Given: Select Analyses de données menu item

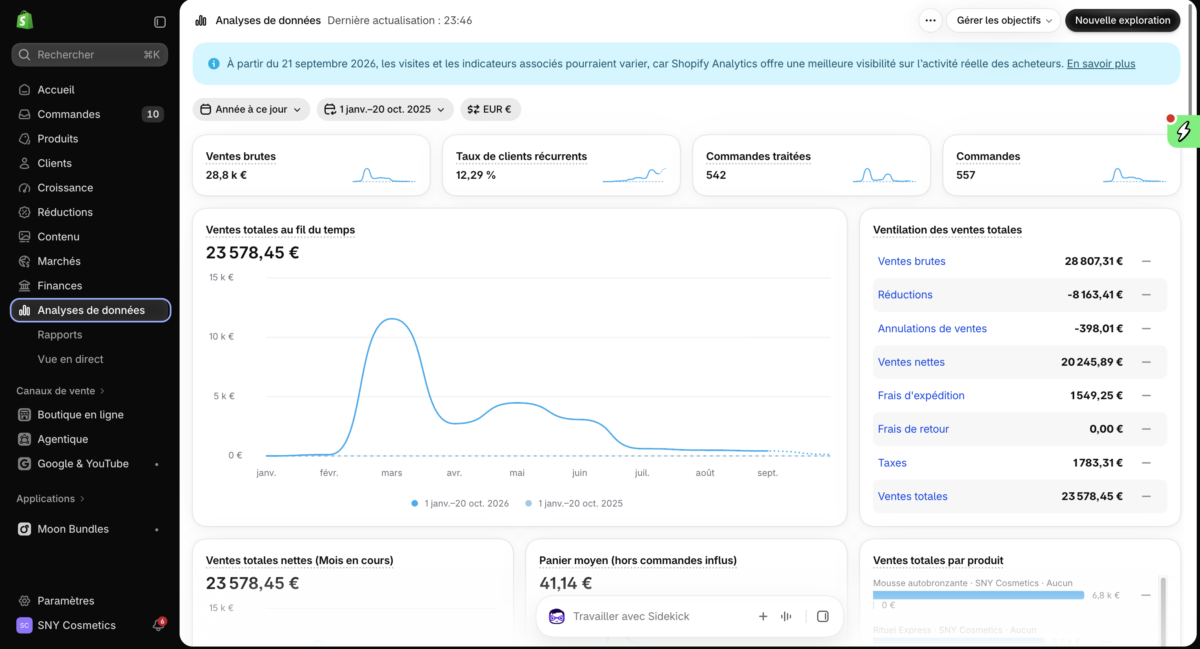Looking at the screenshot, I should coord(90,310).
